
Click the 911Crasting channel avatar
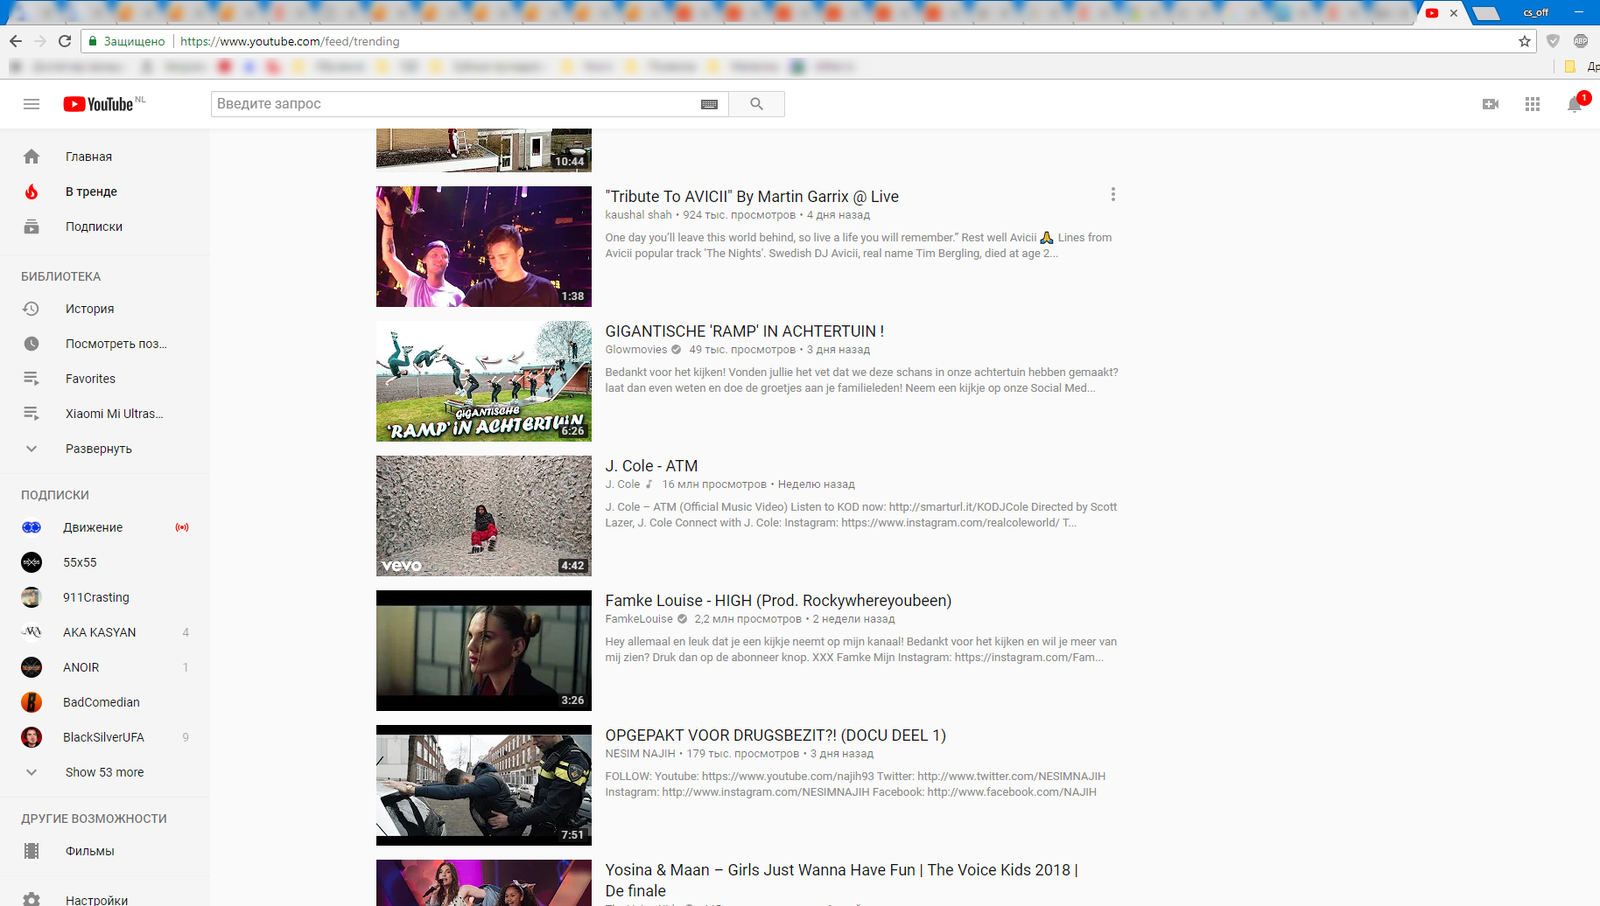[x=31, y=597]
